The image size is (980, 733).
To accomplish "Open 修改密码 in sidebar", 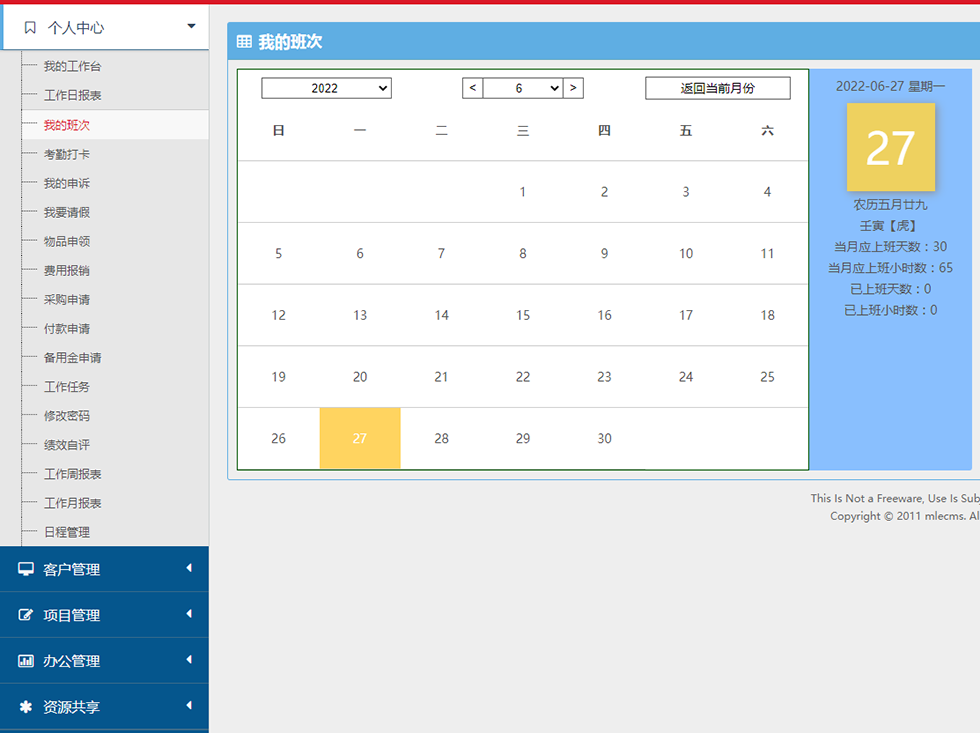I will pyautogui.click(x=67, y=416).
